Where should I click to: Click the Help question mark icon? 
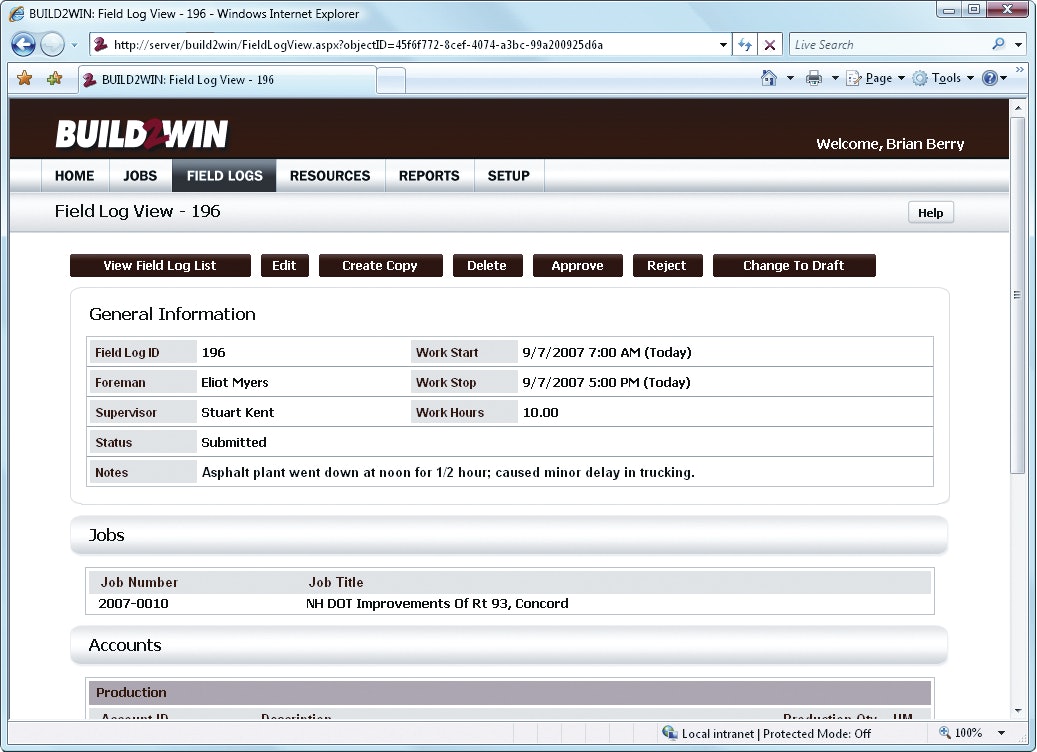tap(989, 77)
